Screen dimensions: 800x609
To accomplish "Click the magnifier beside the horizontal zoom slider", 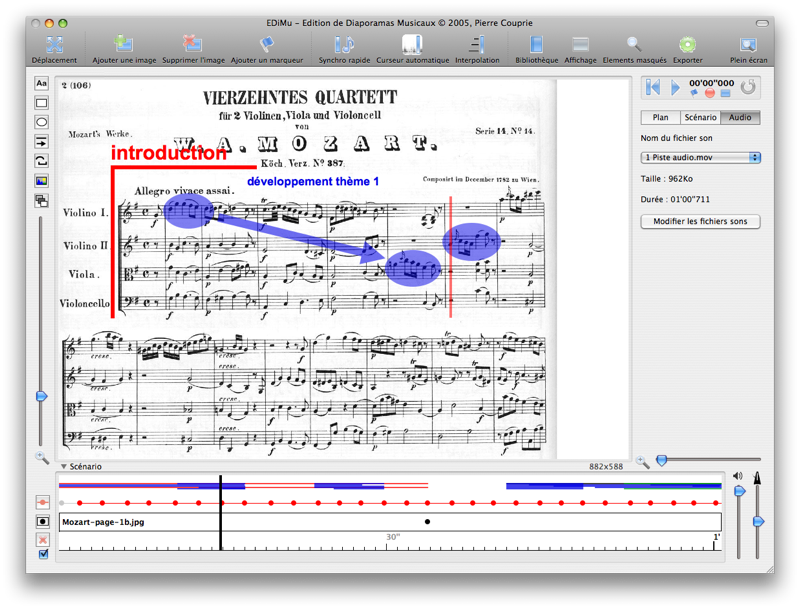I will pyautogui.click(x=643, y=462).
